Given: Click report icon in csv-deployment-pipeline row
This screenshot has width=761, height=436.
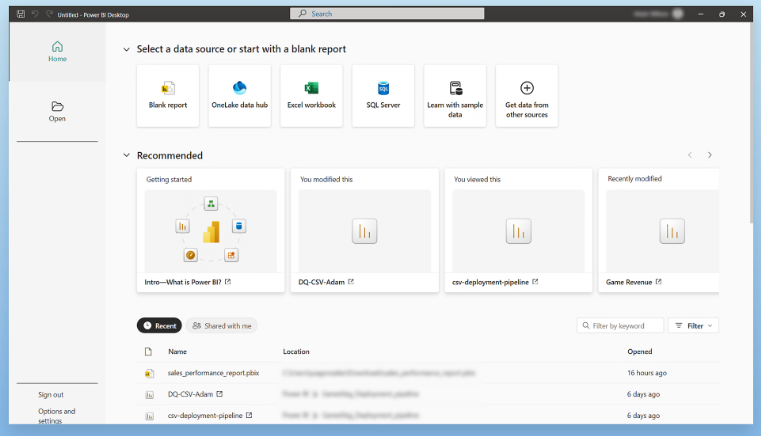Looking at the screenshot, I should pyautogui.click(x=149, y=416).
